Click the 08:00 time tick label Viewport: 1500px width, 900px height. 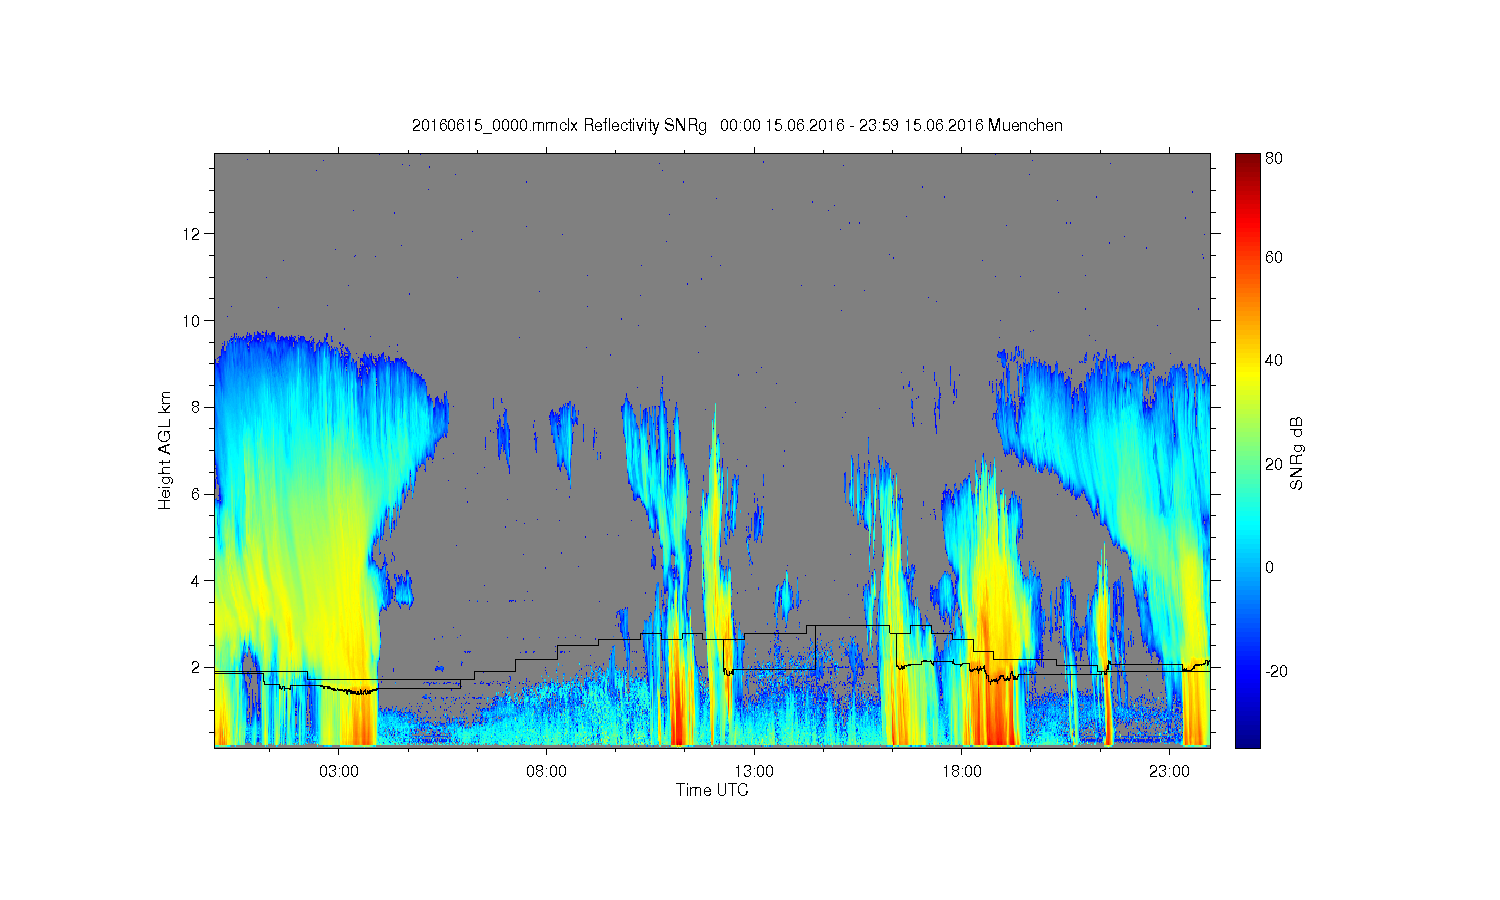[547, 772]
